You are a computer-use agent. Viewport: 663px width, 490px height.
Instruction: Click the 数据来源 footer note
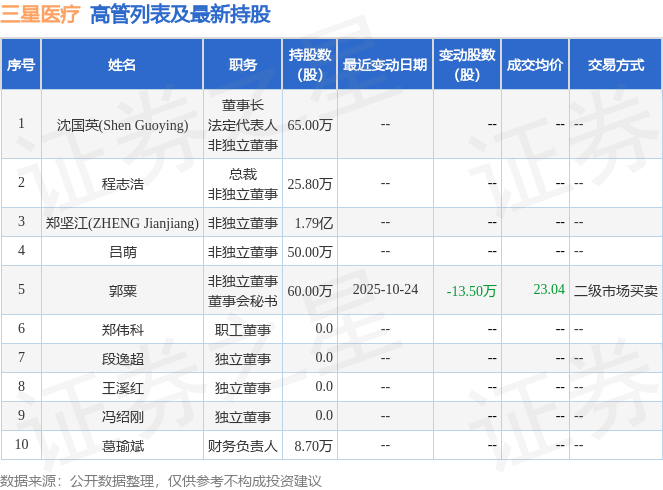(x=161, y=481)
